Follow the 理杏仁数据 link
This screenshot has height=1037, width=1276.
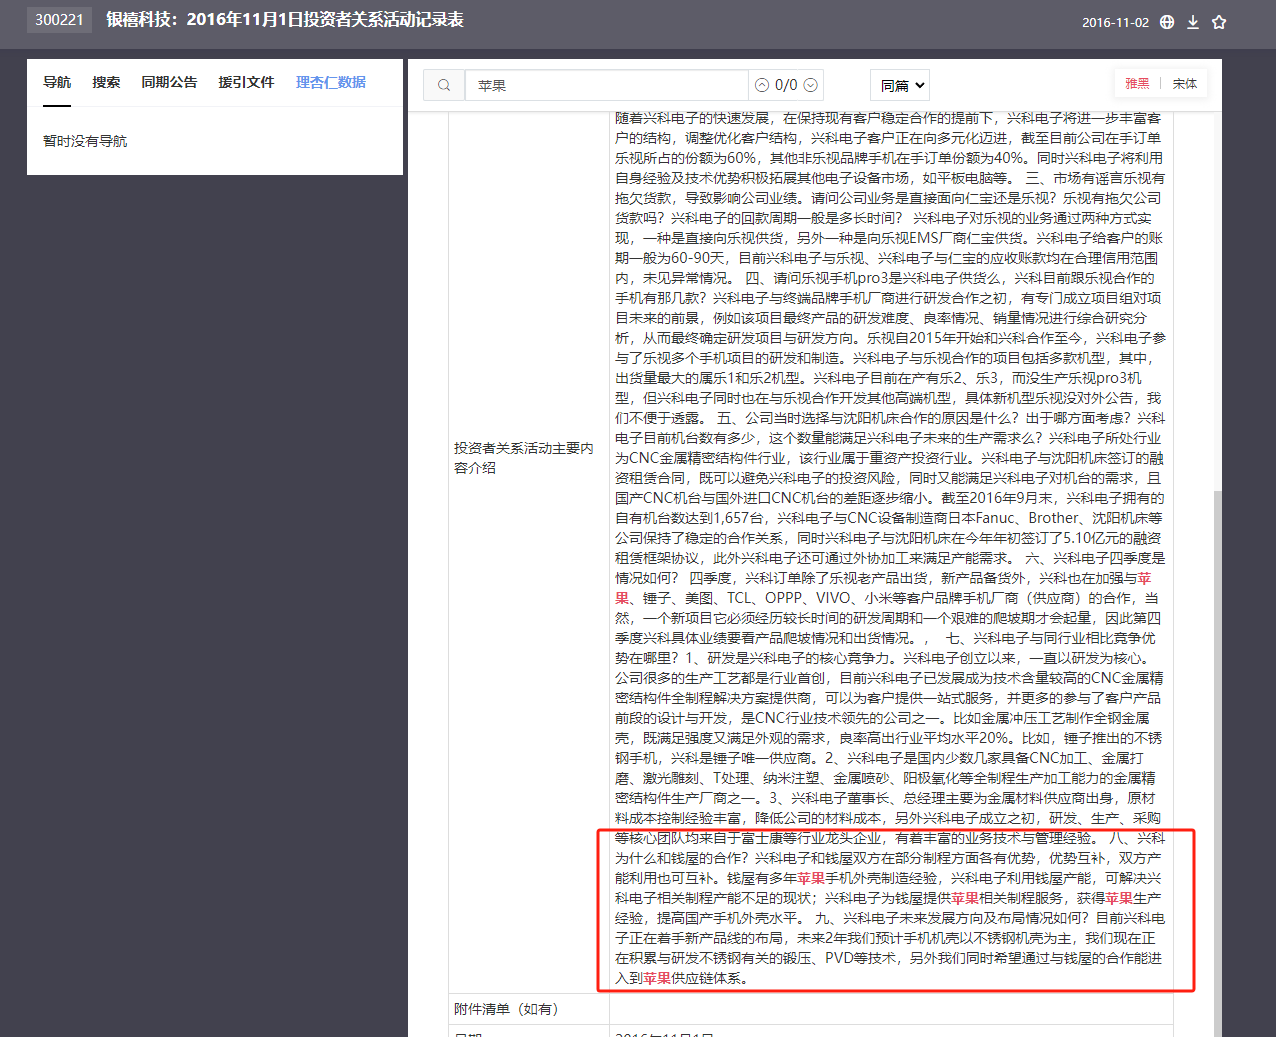tap(331, 83)
